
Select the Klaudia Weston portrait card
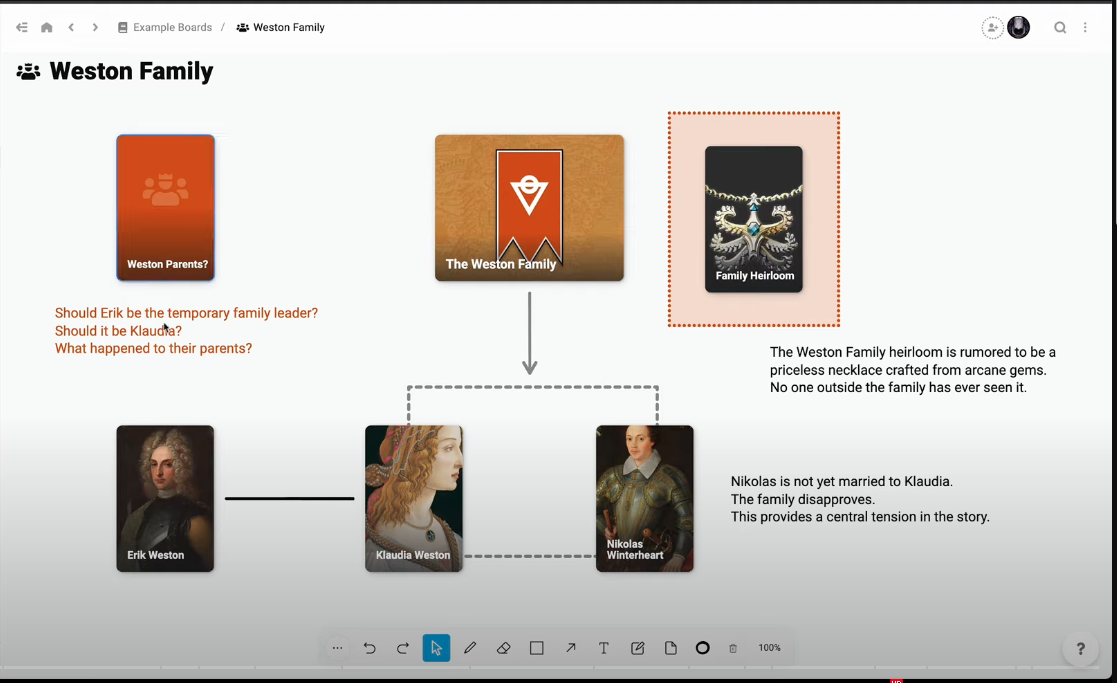pyautogui.click(x=414, y=499)
